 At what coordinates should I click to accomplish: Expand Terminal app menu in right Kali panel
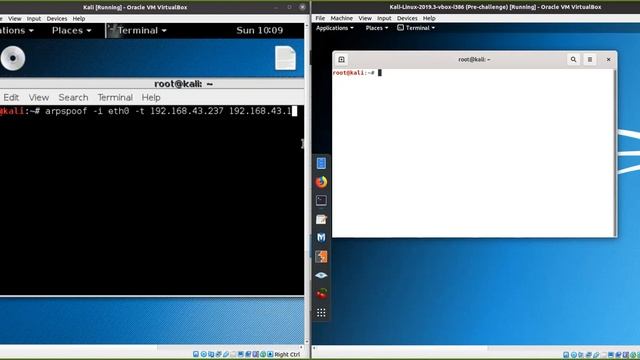tap(416, 28)
